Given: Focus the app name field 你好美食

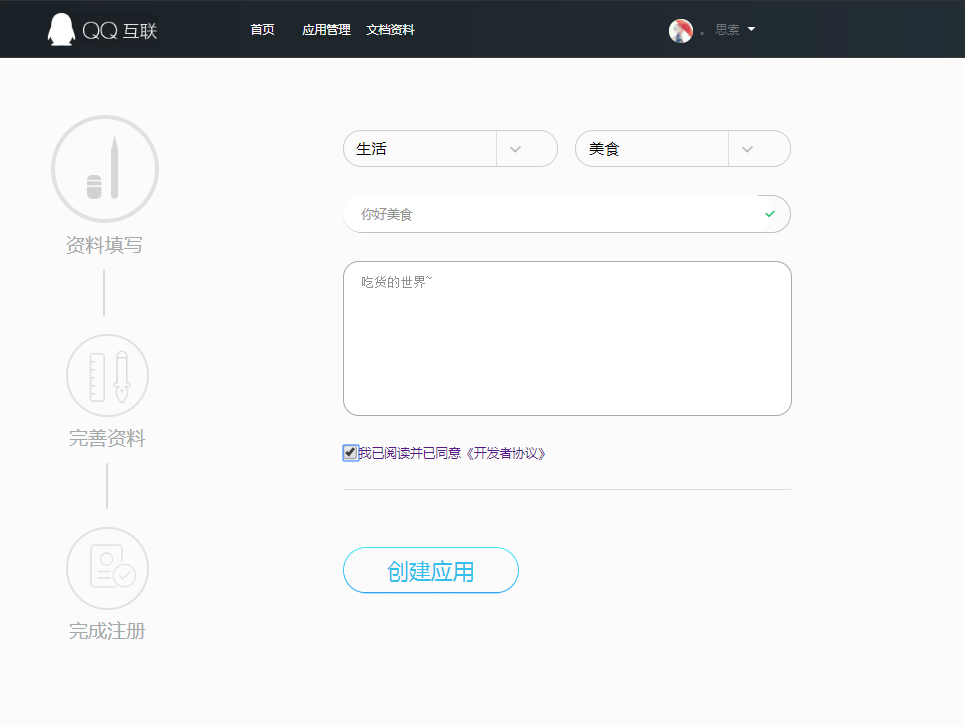Looking at the screenshot, I should pos(567,214).
